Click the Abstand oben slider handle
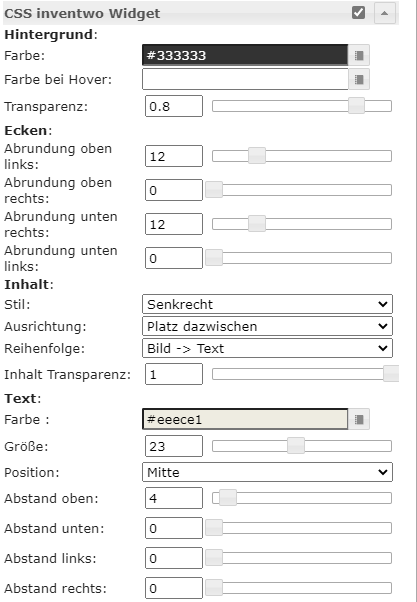 click(x=228, y=498)
